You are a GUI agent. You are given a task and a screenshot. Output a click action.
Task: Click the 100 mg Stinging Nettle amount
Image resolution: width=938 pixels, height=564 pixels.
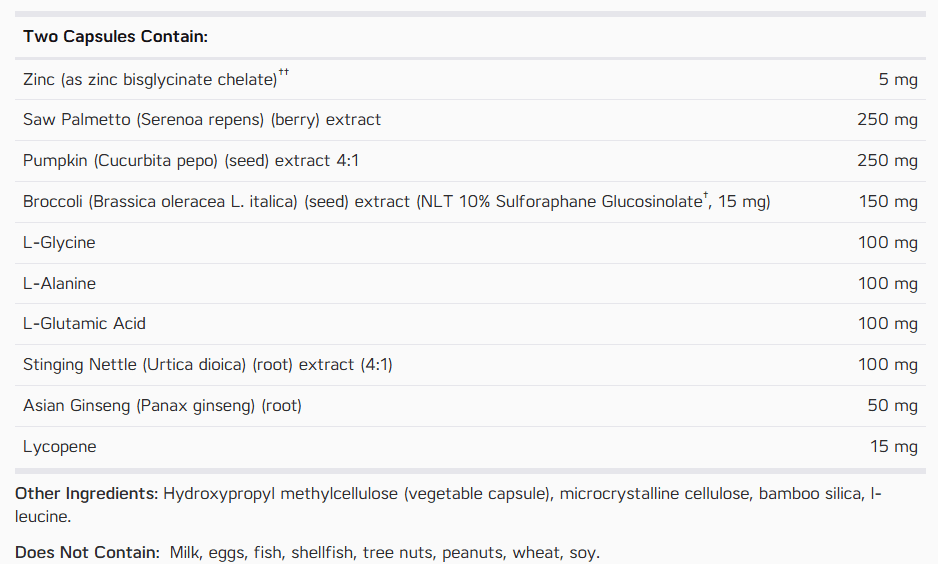click(x=888, y=365)
